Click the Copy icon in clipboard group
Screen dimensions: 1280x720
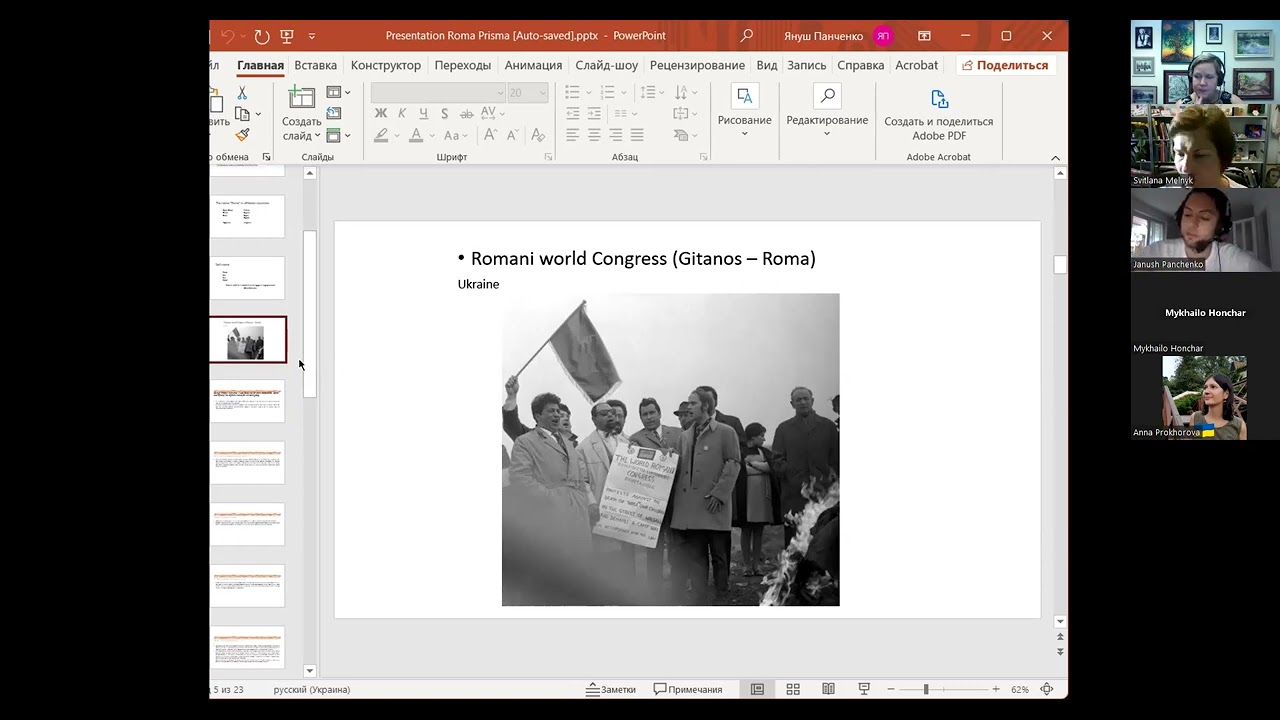tap(242, 114)
